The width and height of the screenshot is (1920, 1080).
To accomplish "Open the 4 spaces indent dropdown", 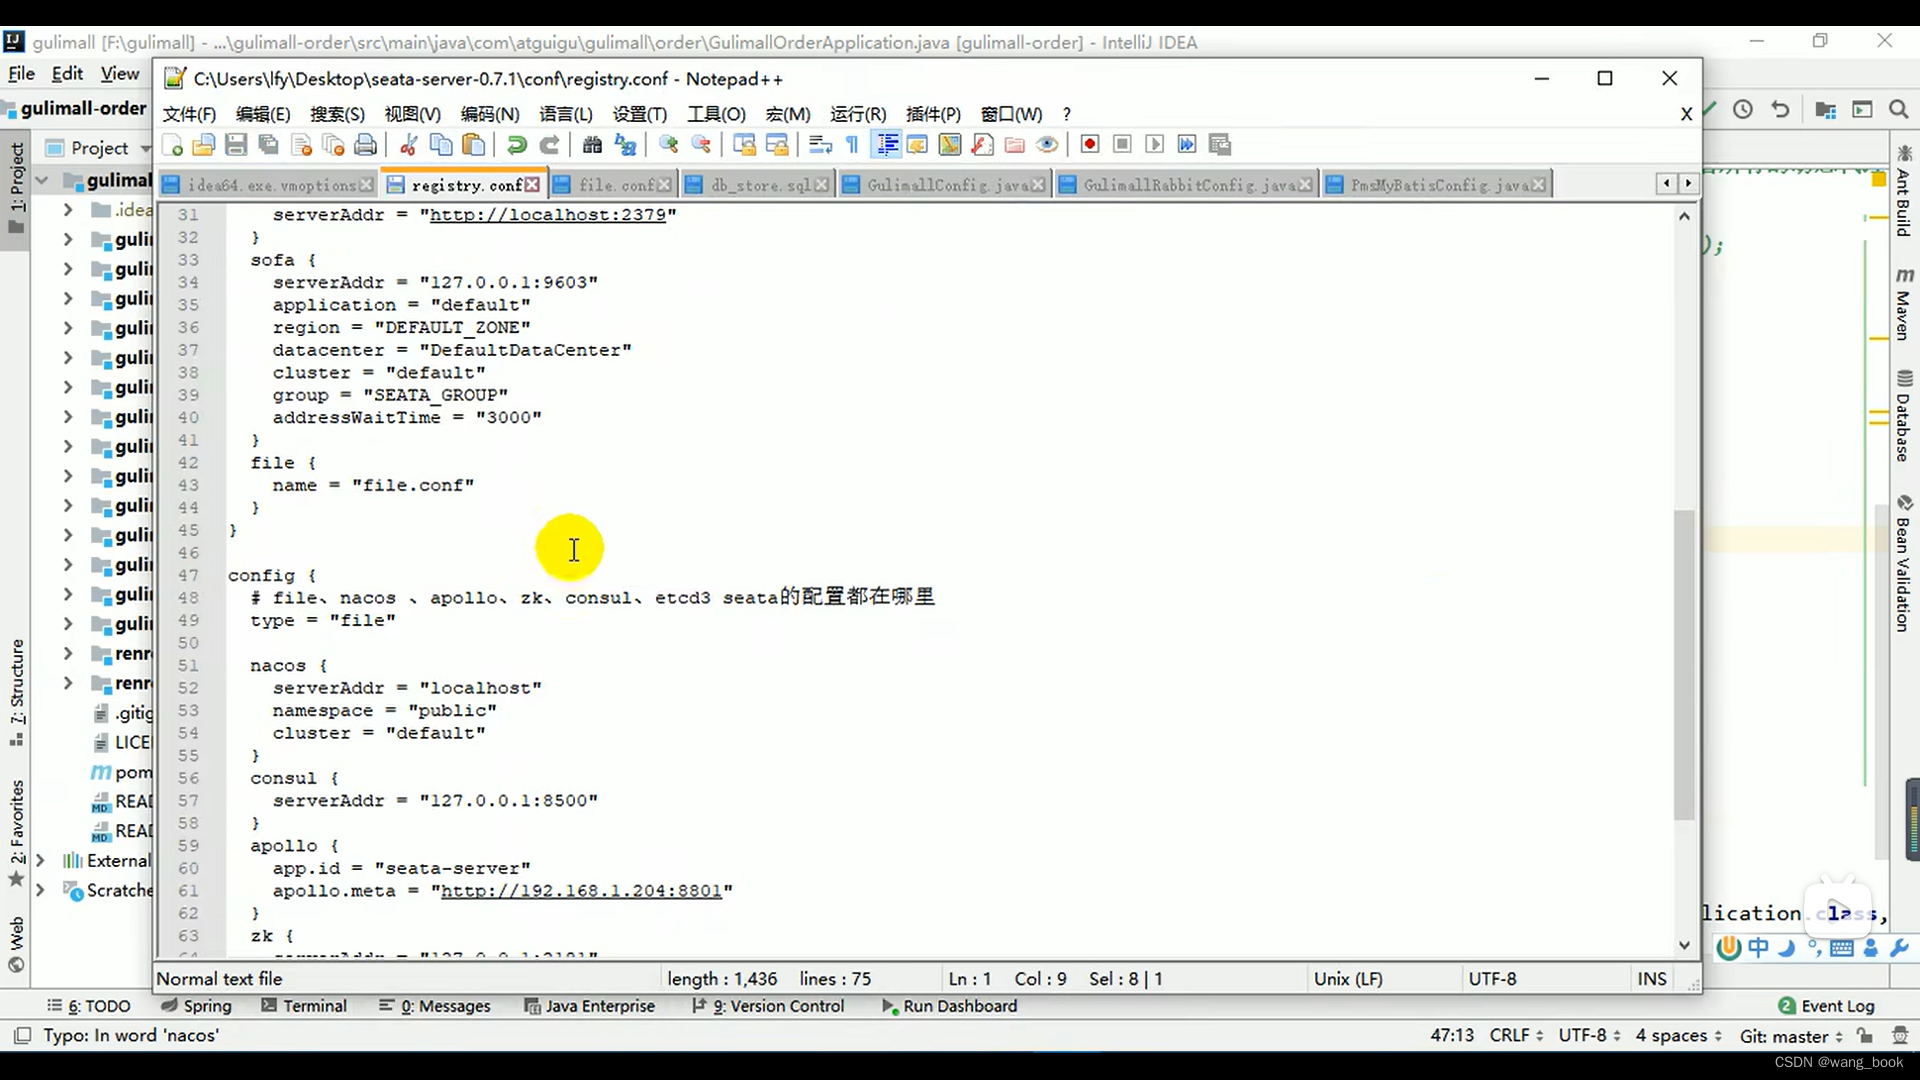I will (1679, 1036).
